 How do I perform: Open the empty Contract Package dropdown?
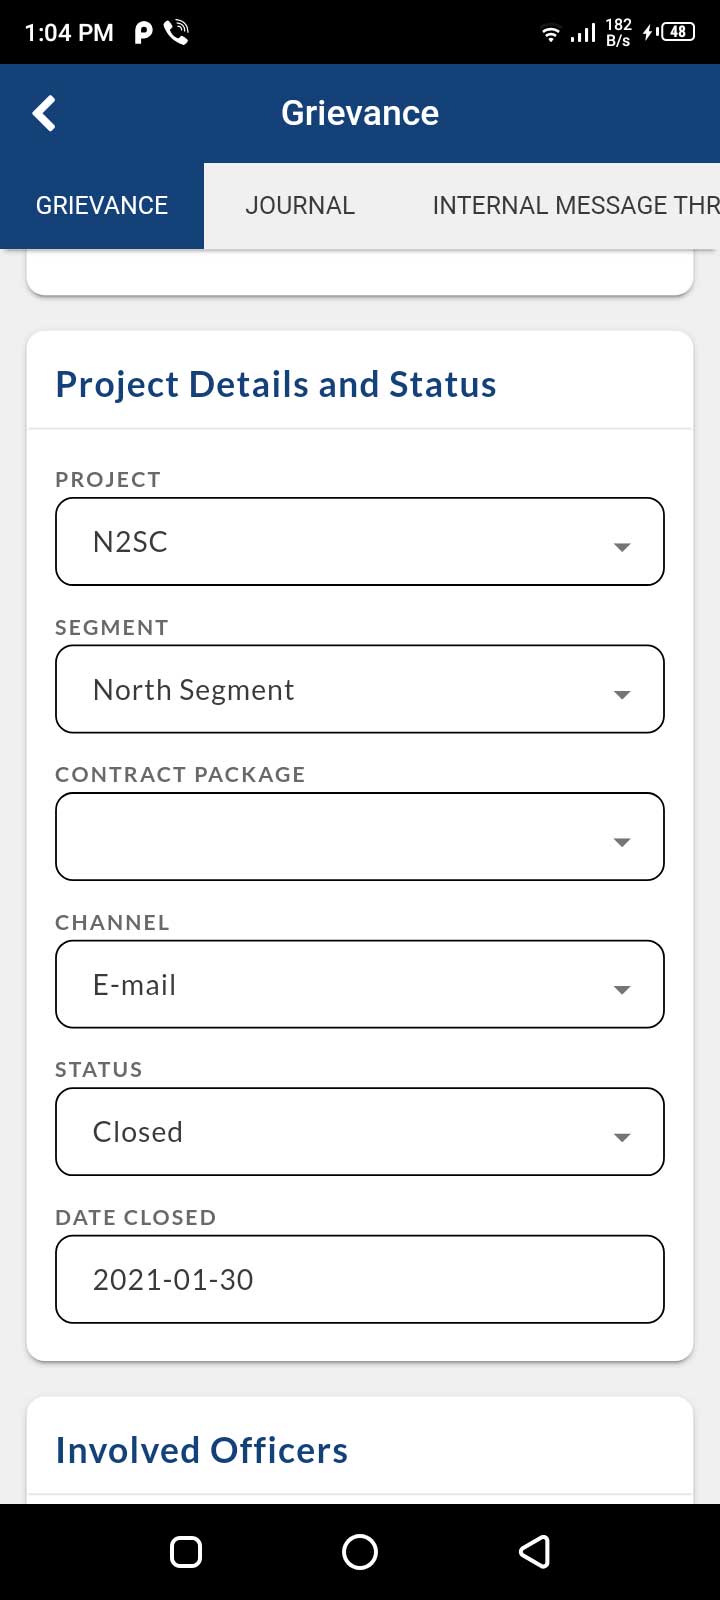[360, 837]
